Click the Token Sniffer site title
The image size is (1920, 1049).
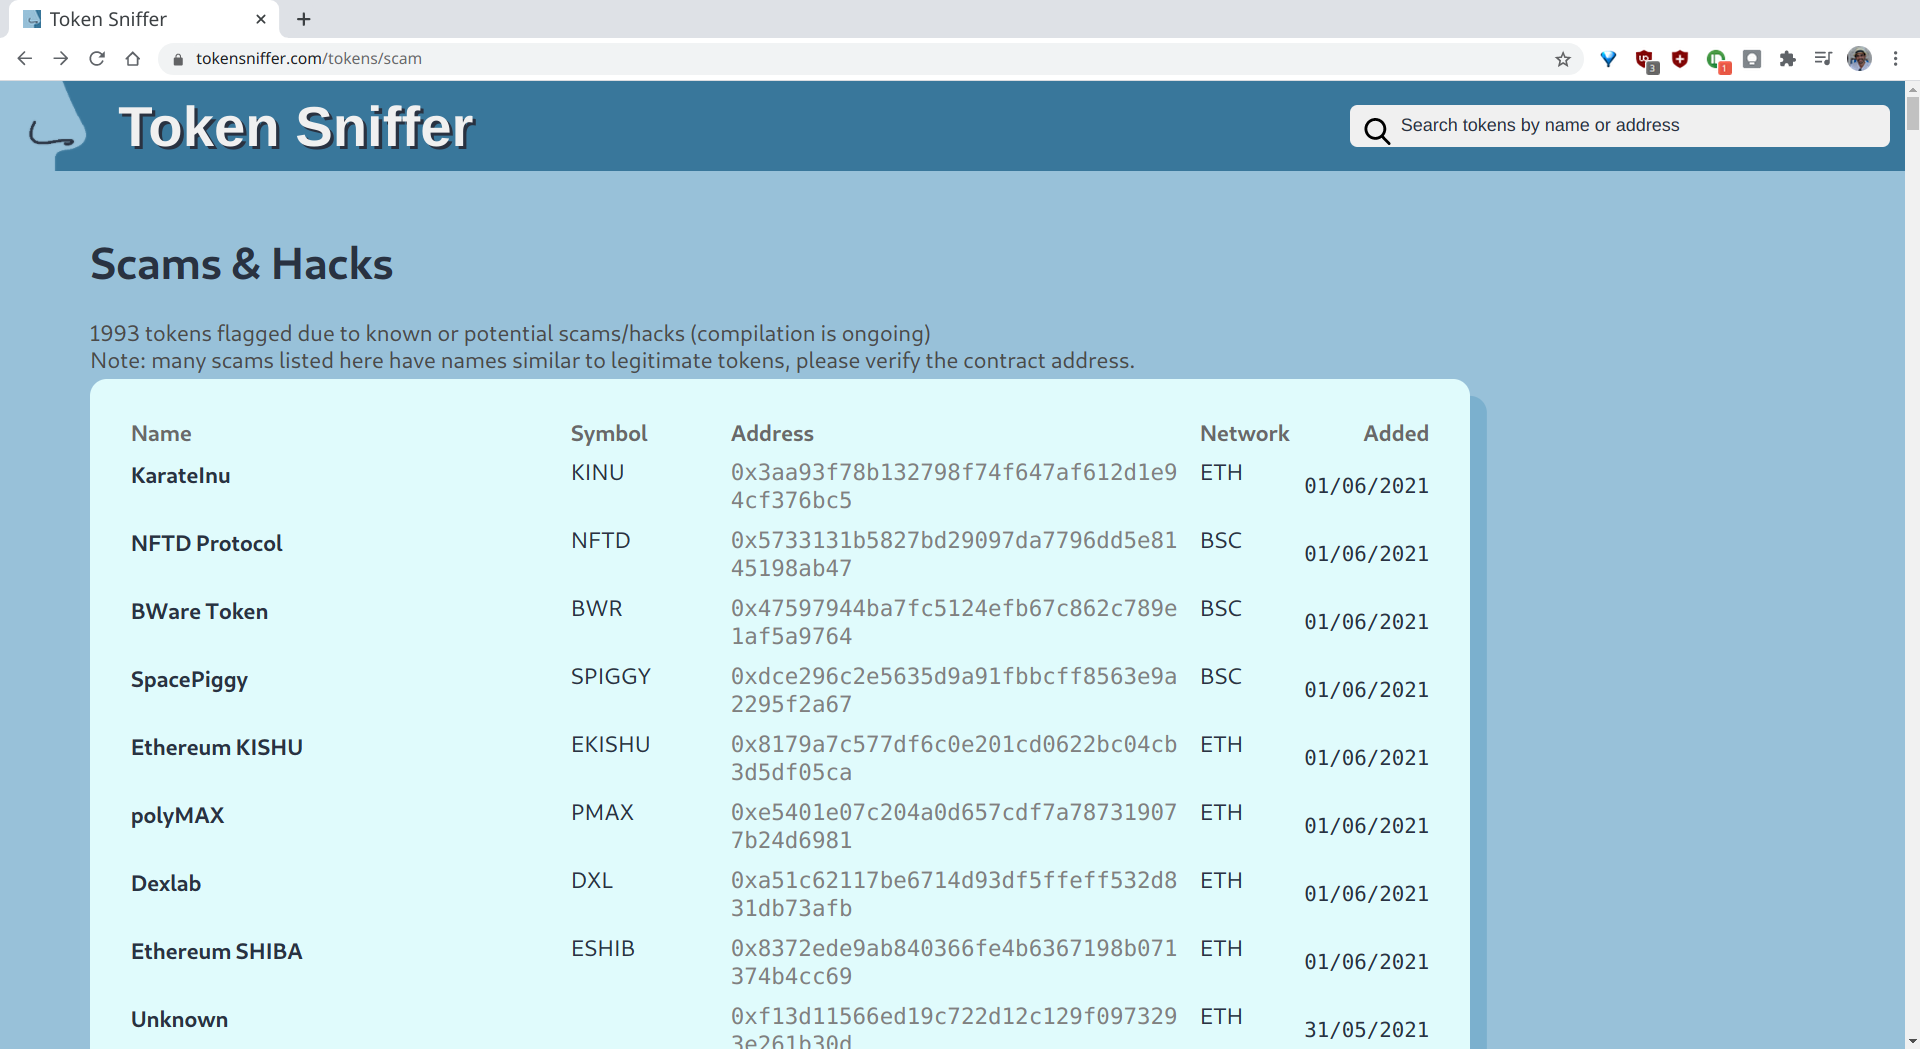tap(296, 128)
